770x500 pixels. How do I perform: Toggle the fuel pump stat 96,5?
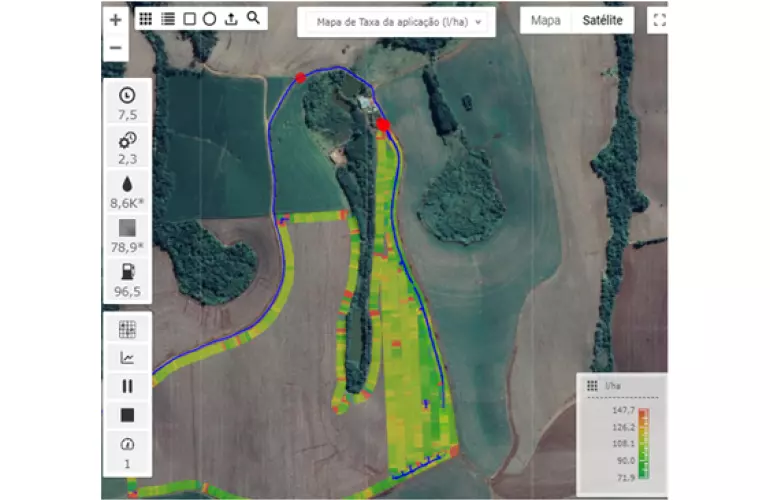pos(127,279)
